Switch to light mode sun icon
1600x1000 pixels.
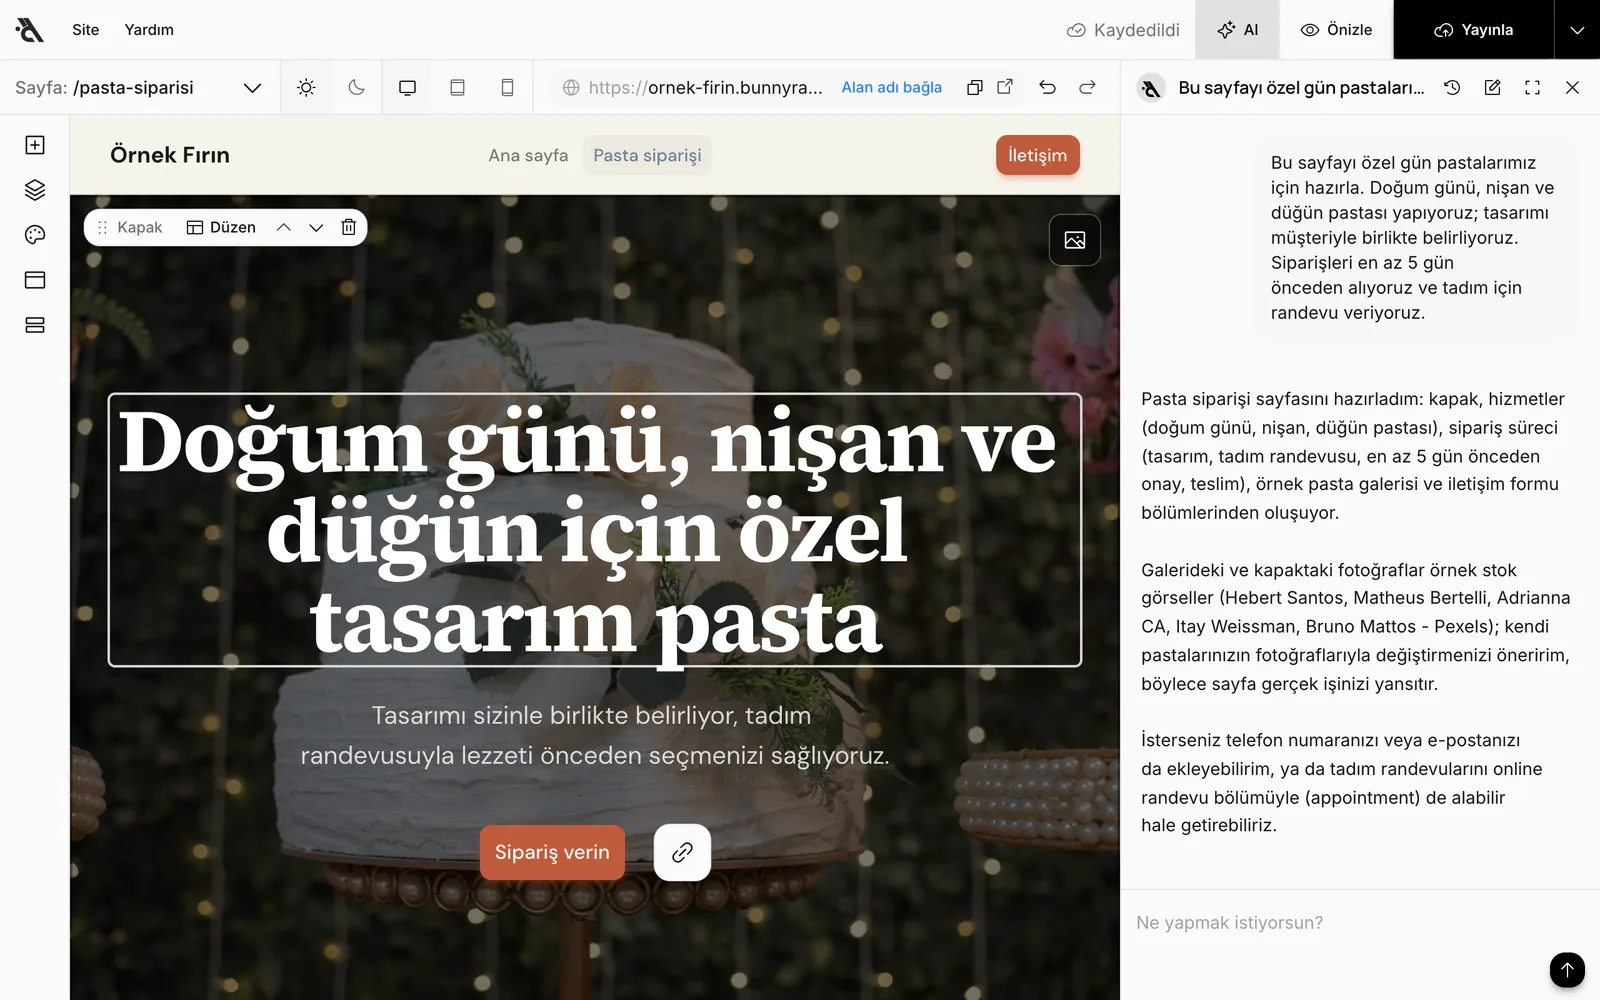(306, 87)
